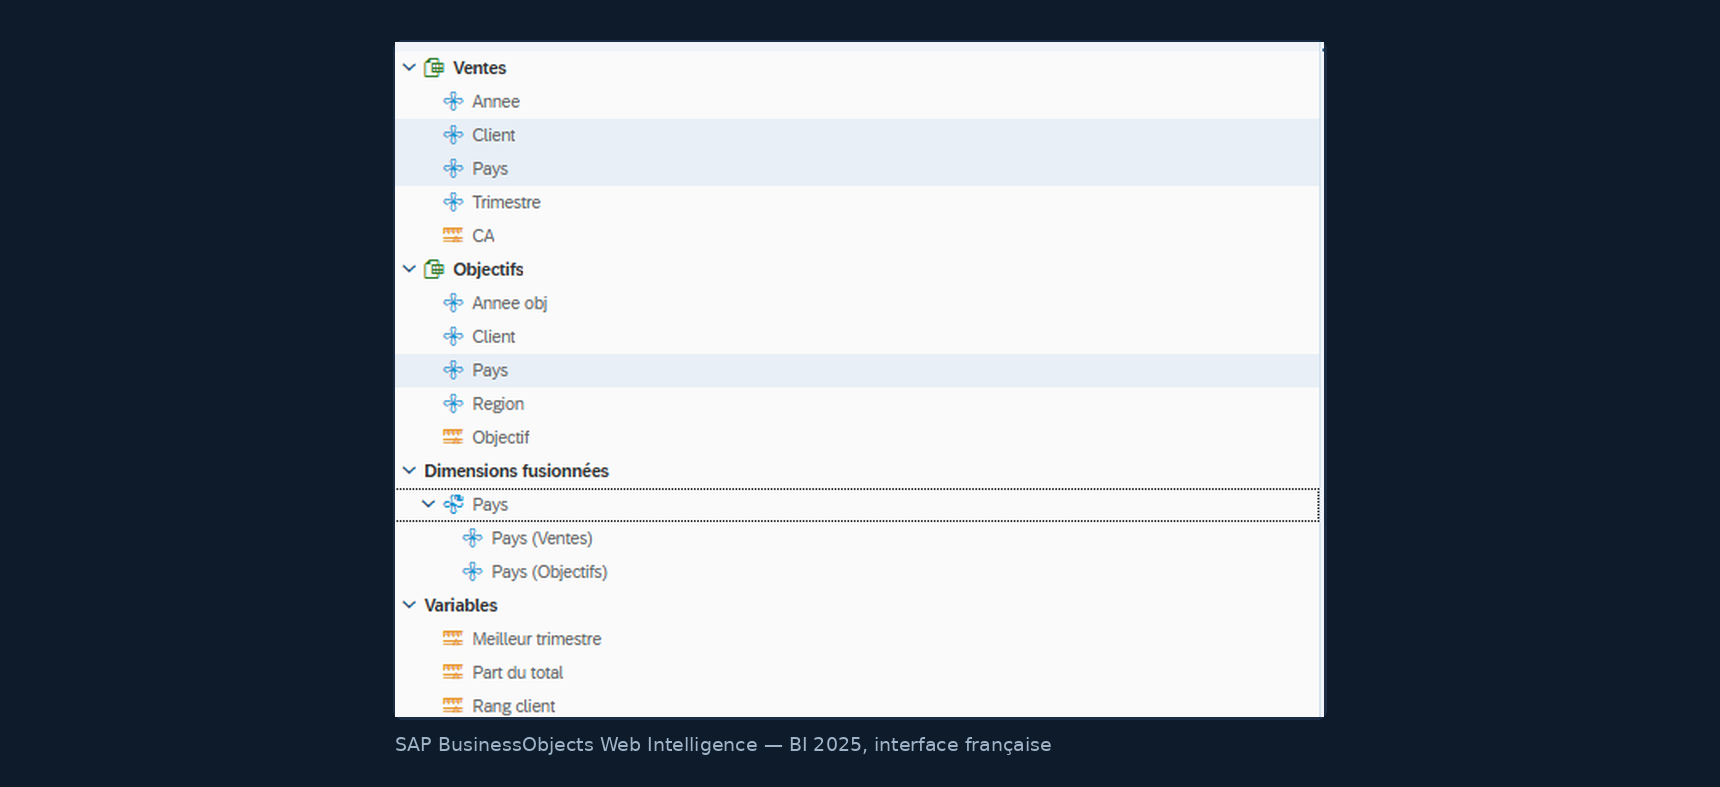Select Client under Objectifs
Image resolution: width=1720 pixels, height=787 pixels.
pyautogui.click(x=494, y=337)
